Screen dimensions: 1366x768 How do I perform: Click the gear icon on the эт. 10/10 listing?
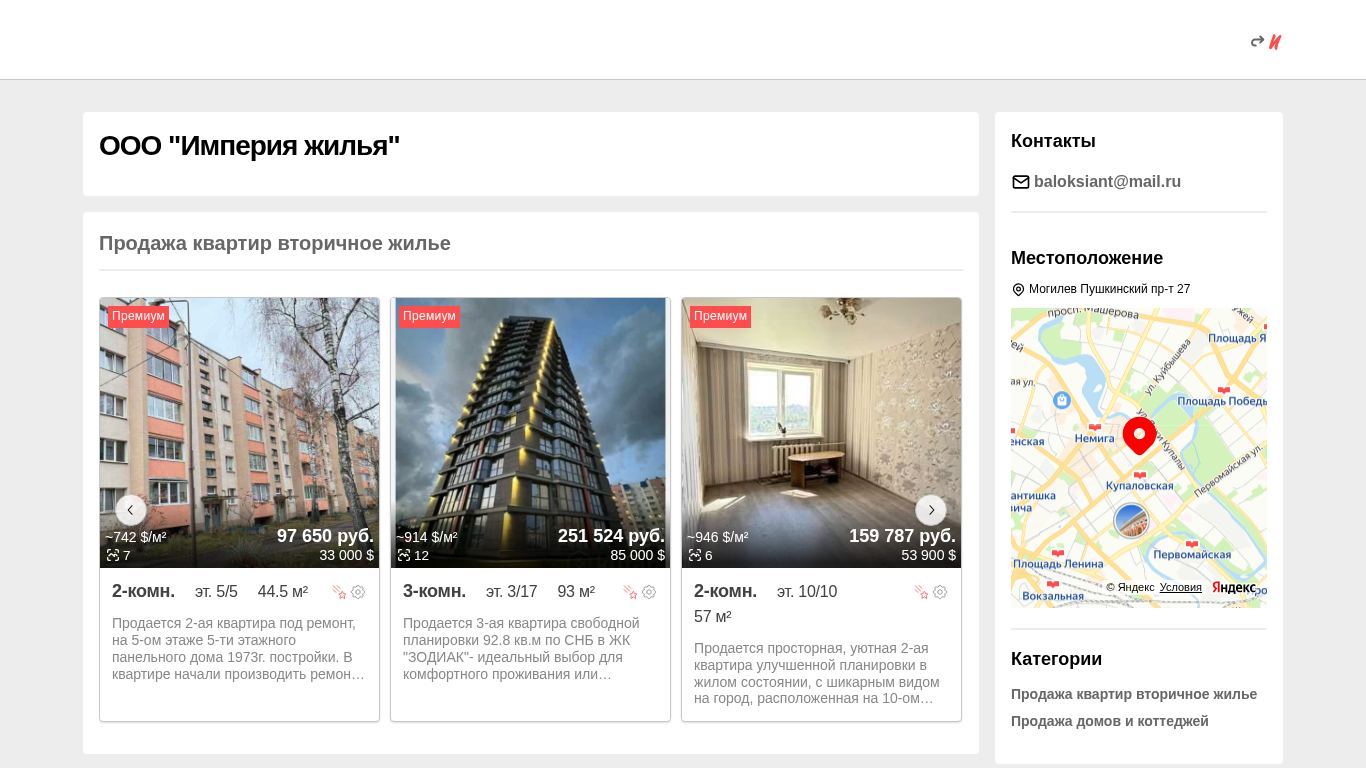[940, 592]
